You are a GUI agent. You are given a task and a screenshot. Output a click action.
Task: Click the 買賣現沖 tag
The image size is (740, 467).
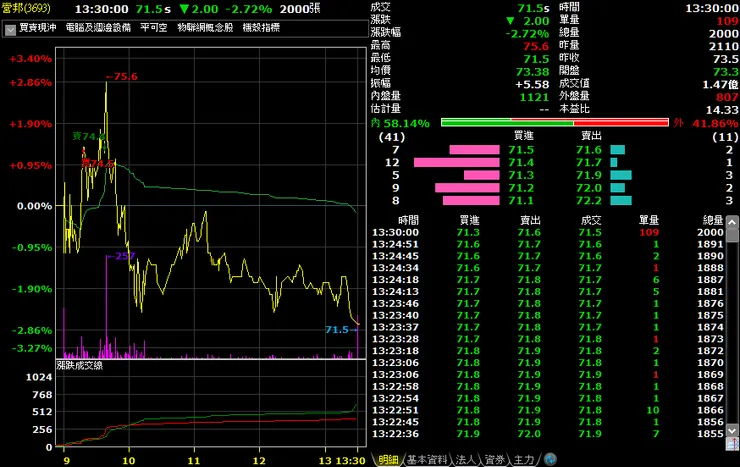[38, 28]
